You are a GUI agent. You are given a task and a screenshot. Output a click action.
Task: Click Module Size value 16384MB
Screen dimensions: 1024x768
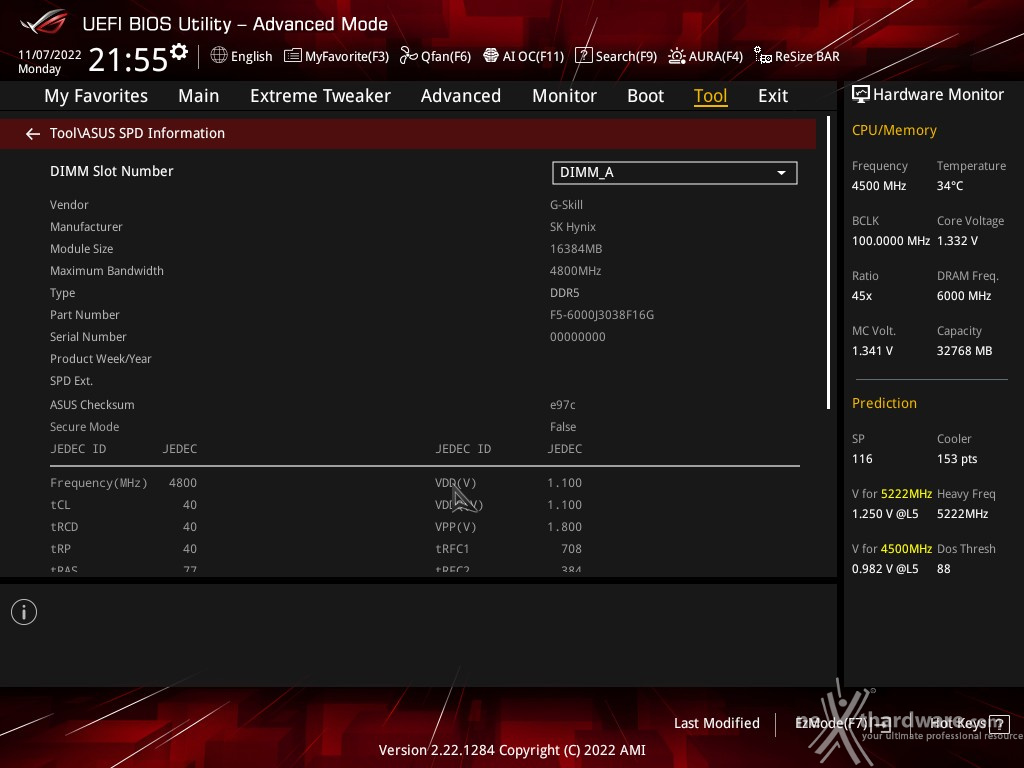tap(576, 249)
